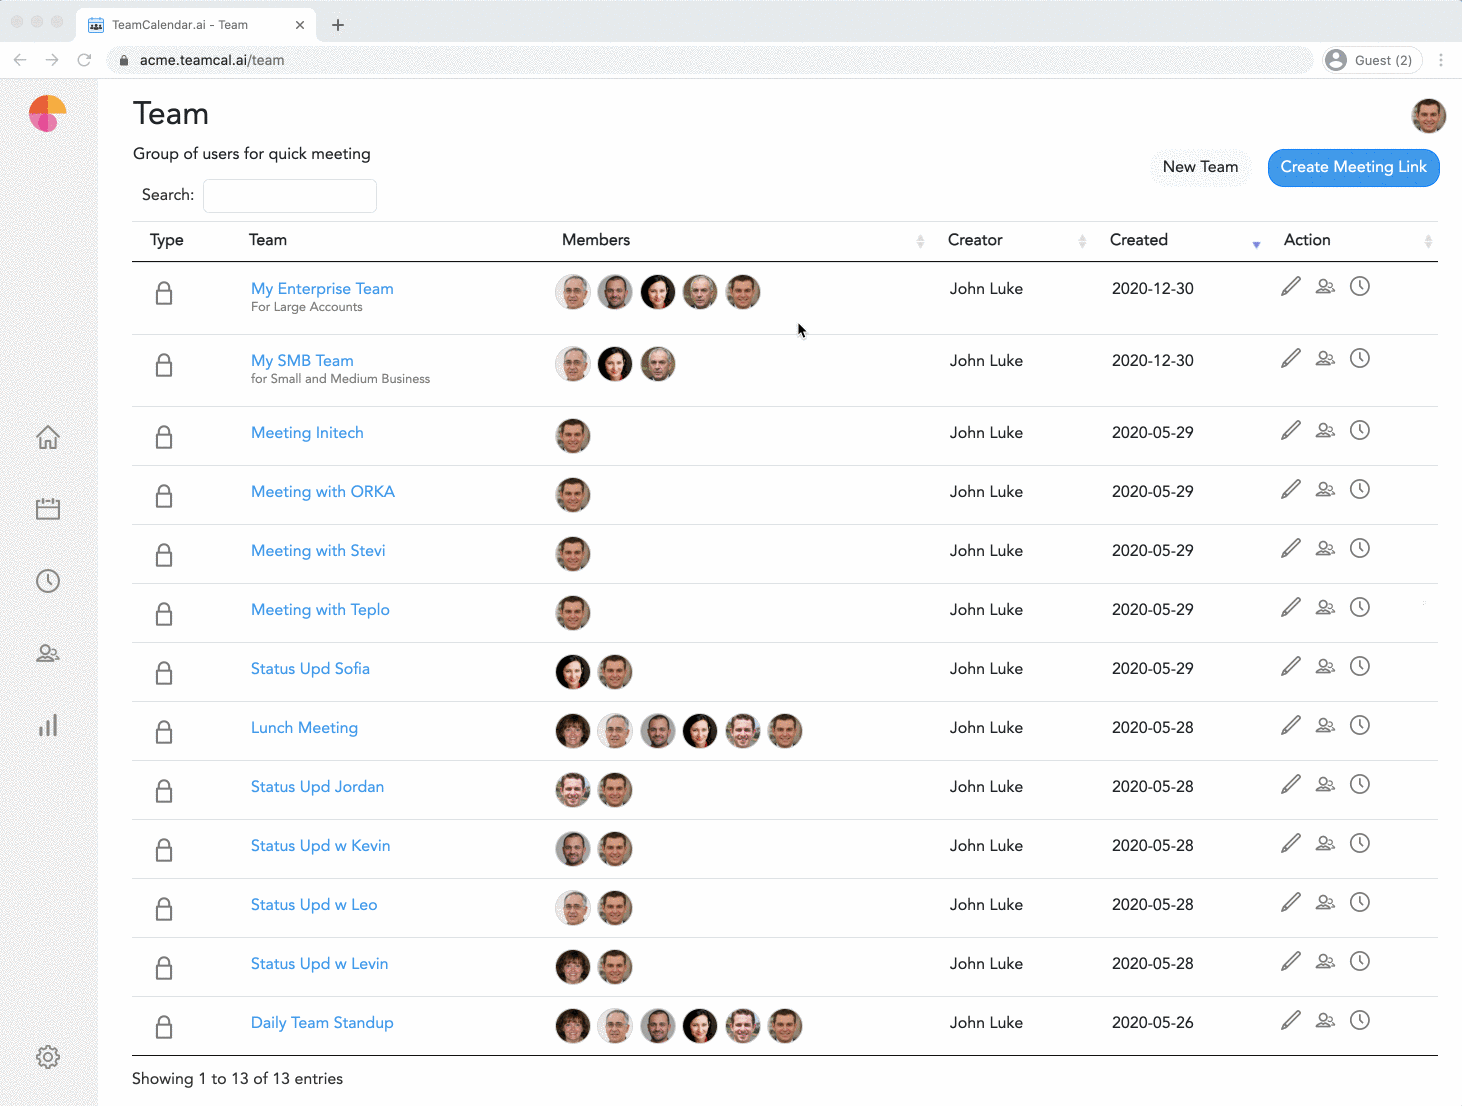Click clock icon for Daily Team Standup
The height and width of the screenshot is (1106, 1462).
[x=1360, y=1020]
